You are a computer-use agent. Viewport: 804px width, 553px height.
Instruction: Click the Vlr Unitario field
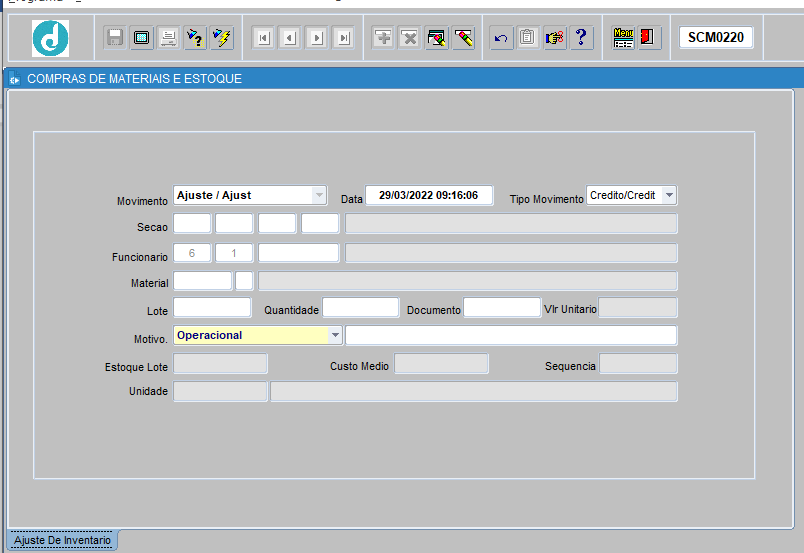pos(638,308)
